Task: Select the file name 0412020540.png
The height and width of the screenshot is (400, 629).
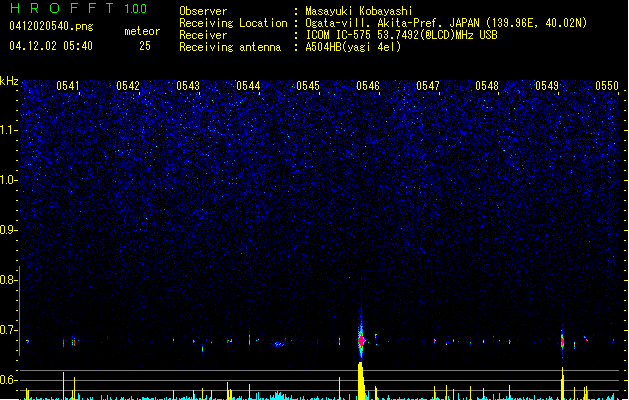Action: [51, 26]
